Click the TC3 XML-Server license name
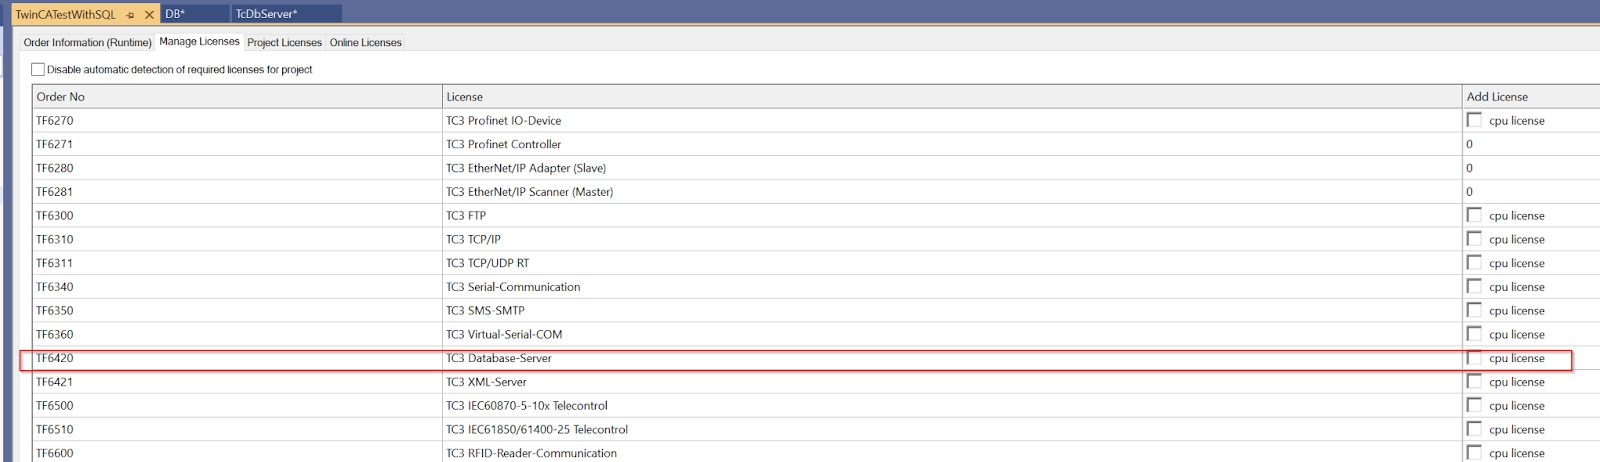Screen dimensions: 1600x462 click(x=486, y=382)
